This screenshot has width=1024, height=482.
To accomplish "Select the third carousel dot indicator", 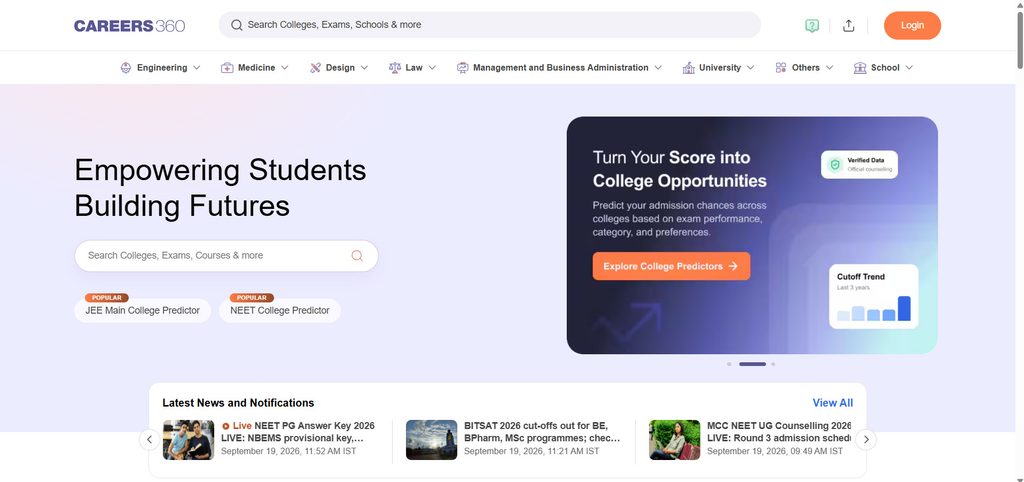I will pos(773,364).
